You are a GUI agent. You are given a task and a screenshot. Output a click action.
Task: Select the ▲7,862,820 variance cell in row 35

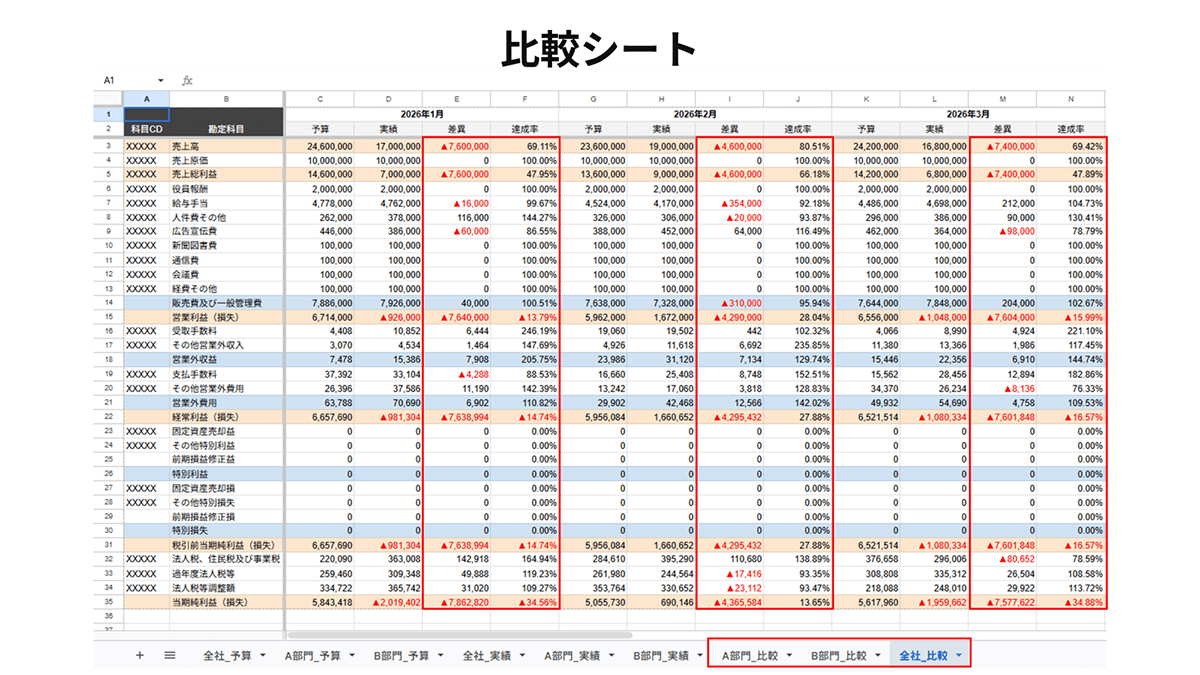pyautogui.click(x=457, y=603)
